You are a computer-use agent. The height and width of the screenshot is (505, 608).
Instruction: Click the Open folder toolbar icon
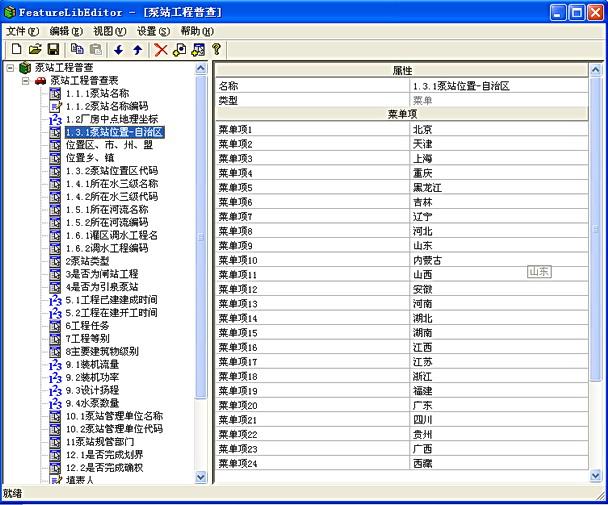pyautogui.click(x=35, y=49)
